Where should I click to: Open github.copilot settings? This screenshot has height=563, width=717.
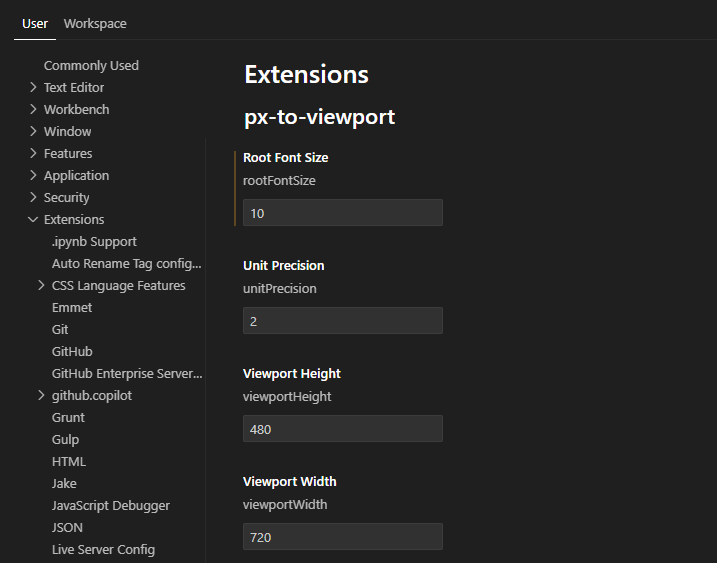pyautogui.click(x=91, y=396)
